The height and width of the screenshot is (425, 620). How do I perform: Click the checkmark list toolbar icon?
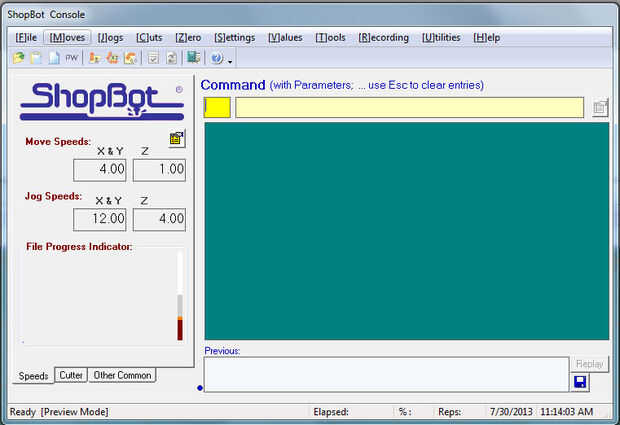(153, 58)
